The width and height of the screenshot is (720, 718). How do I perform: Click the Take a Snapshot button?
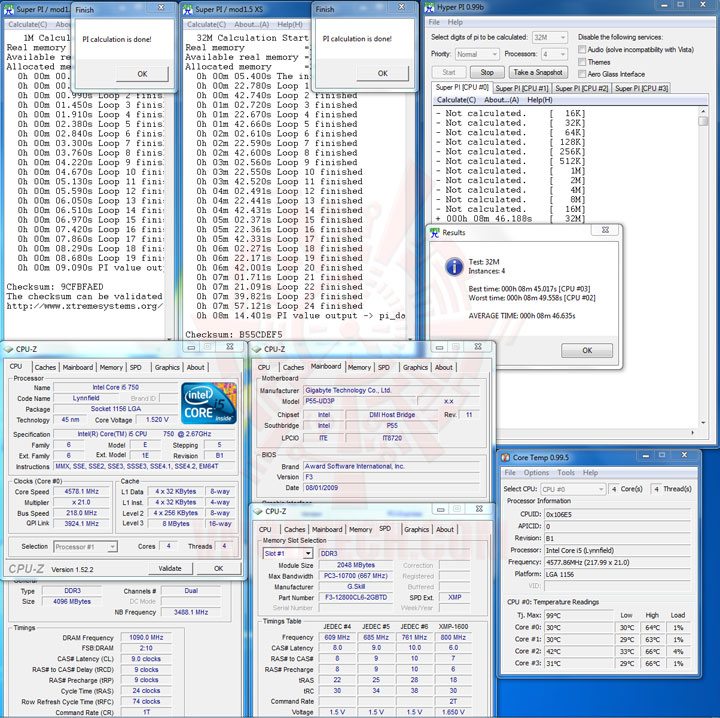coord(538,73)
